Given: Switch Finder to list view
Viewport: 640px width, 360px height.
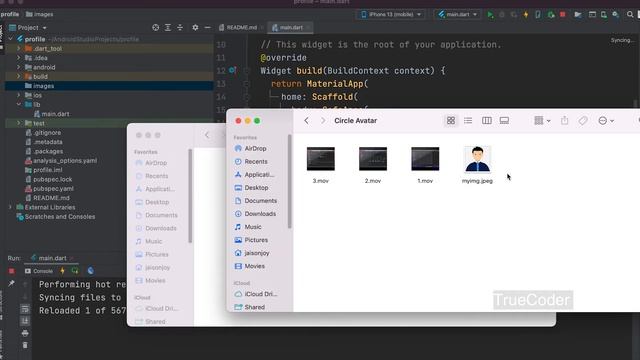Looking at the screenshot, I should 468,120.
